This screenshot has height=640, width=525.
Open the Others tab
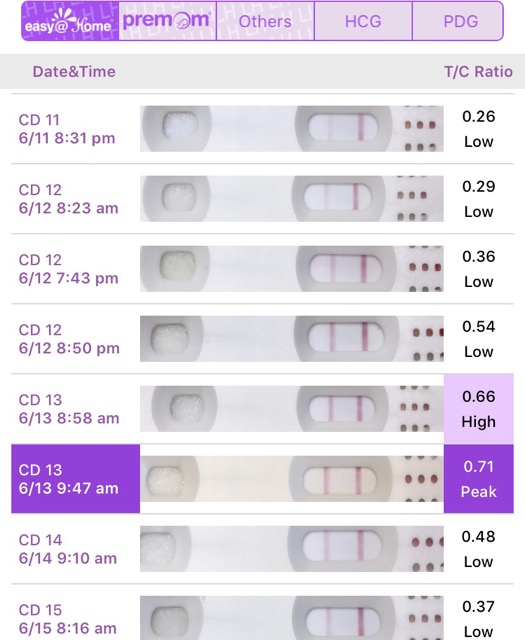pos(265,21)
